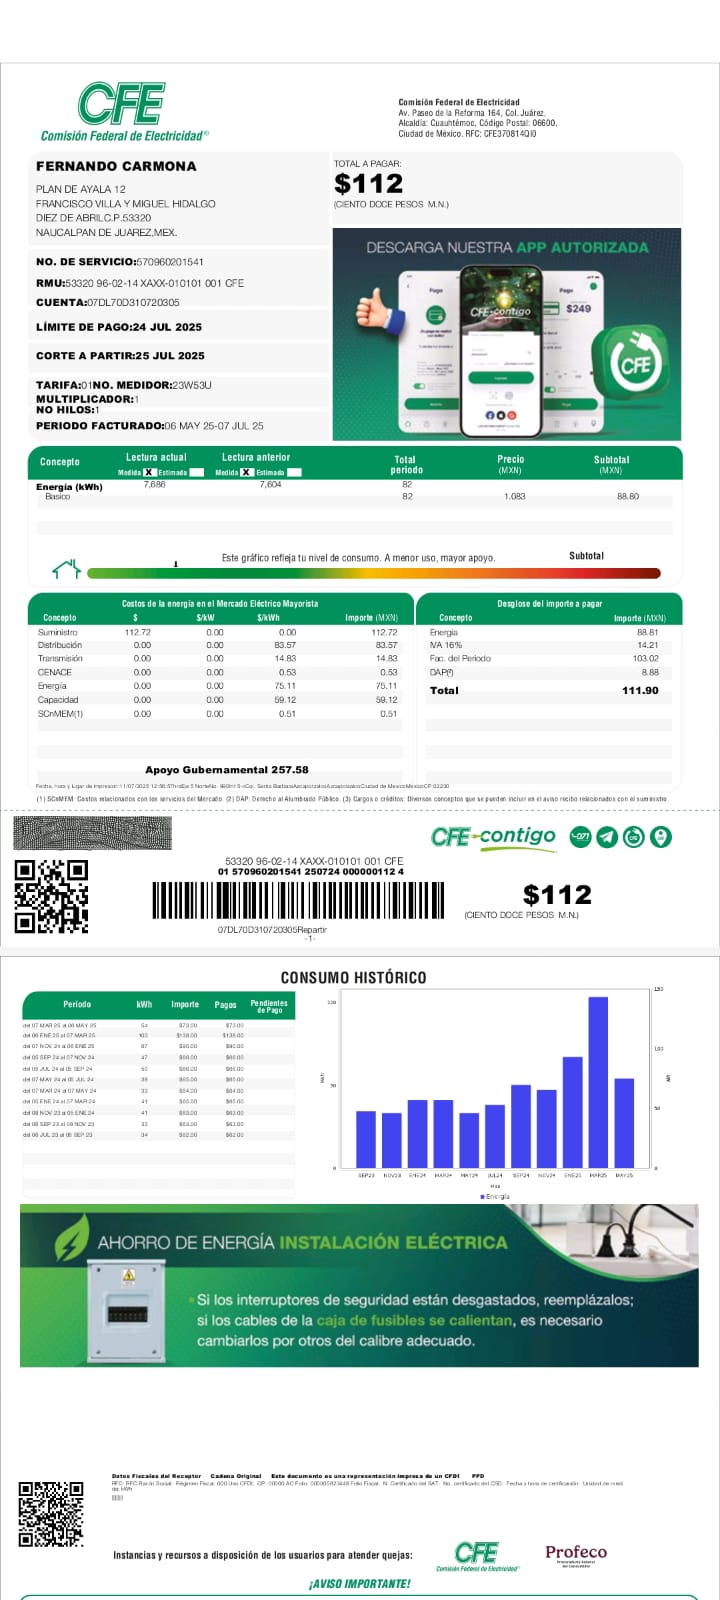
Task: Click the green-to-red consumption level bar
Action: tap(373, 573)
